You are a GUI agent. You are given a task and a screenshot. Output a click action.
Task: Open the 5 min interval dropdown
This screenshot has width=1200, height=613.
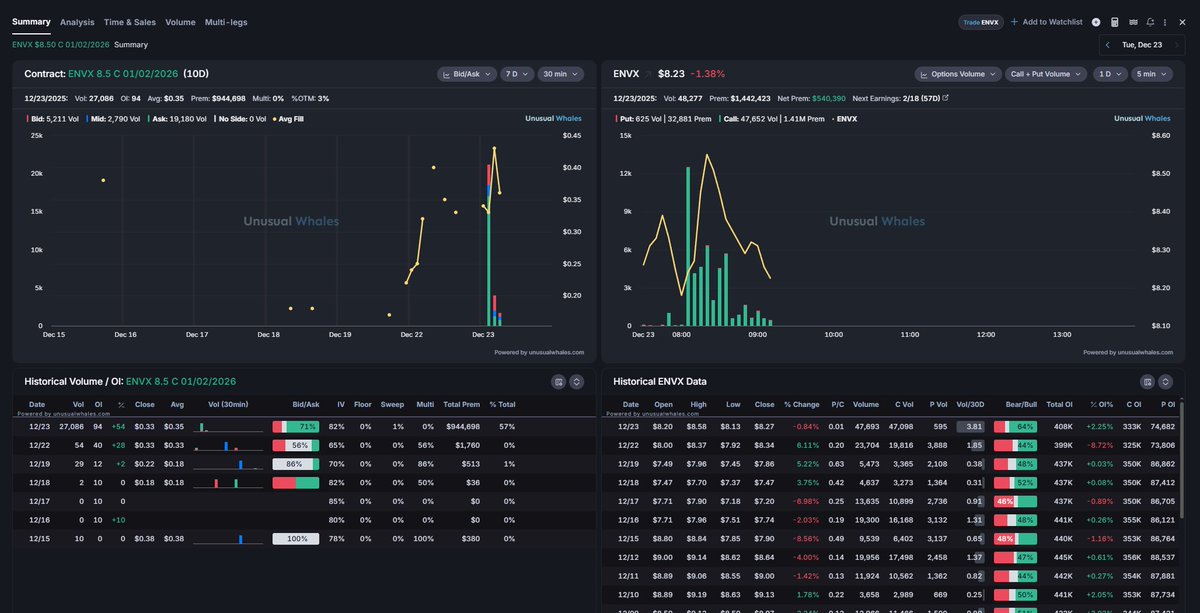(x=1151, y=74)
